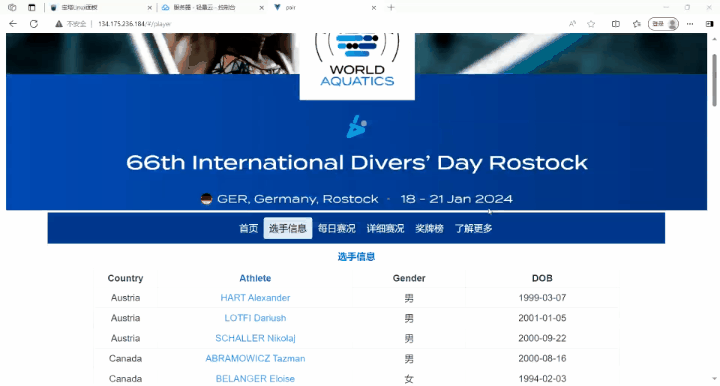Go back using the browser back arrow

click(13, 24)
